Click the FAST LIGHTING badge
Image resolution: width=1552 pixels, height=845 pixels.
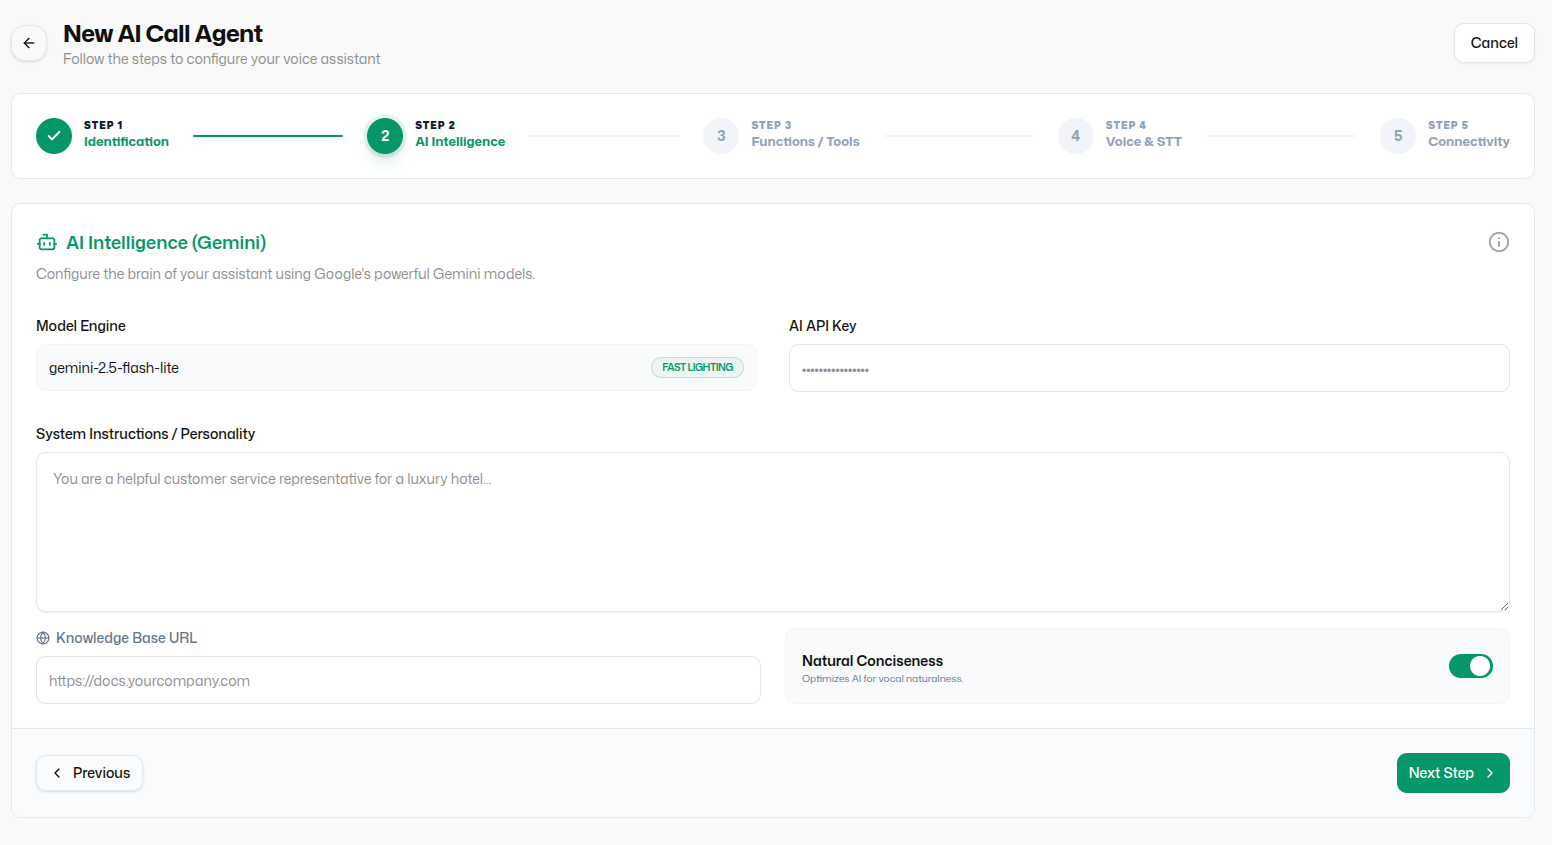697,367
